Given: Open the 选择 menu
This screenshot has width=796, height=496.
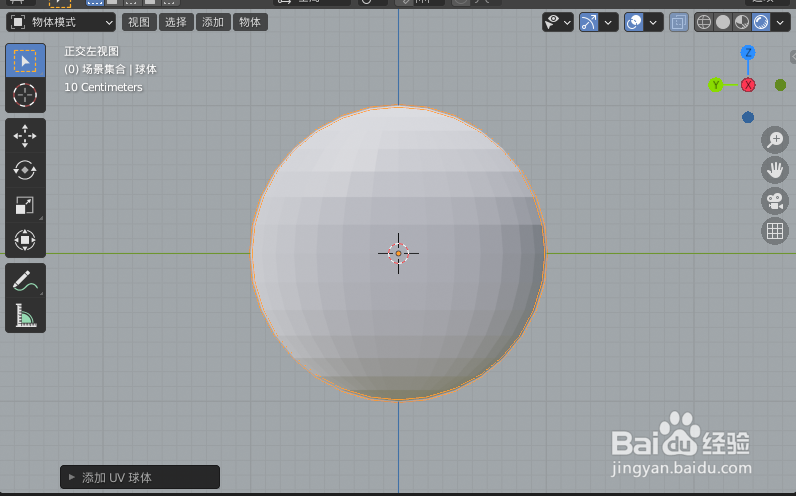Looking at the screenshot, I should click(x=176, y=22).
